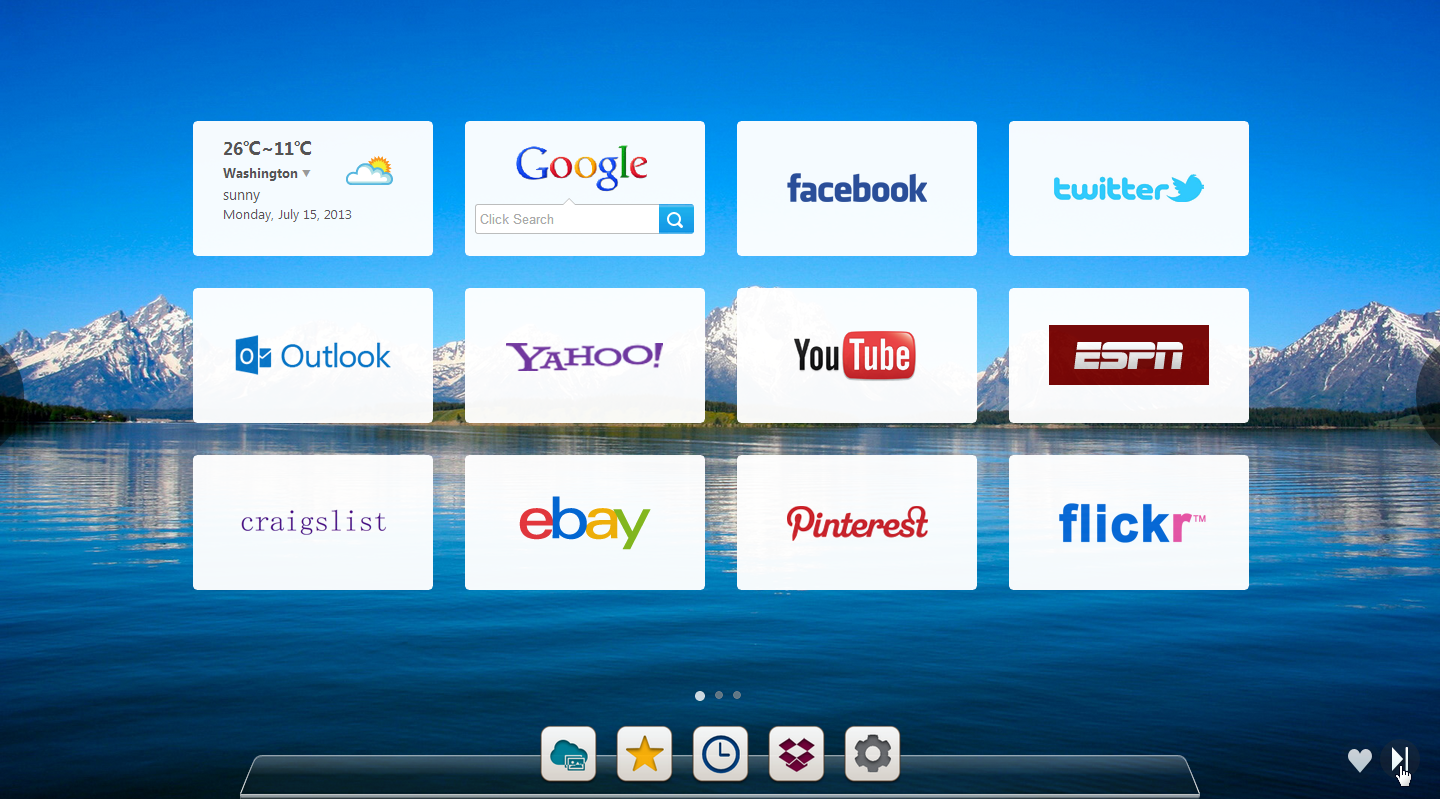Open the Yahoo! tile

[585, 355]
